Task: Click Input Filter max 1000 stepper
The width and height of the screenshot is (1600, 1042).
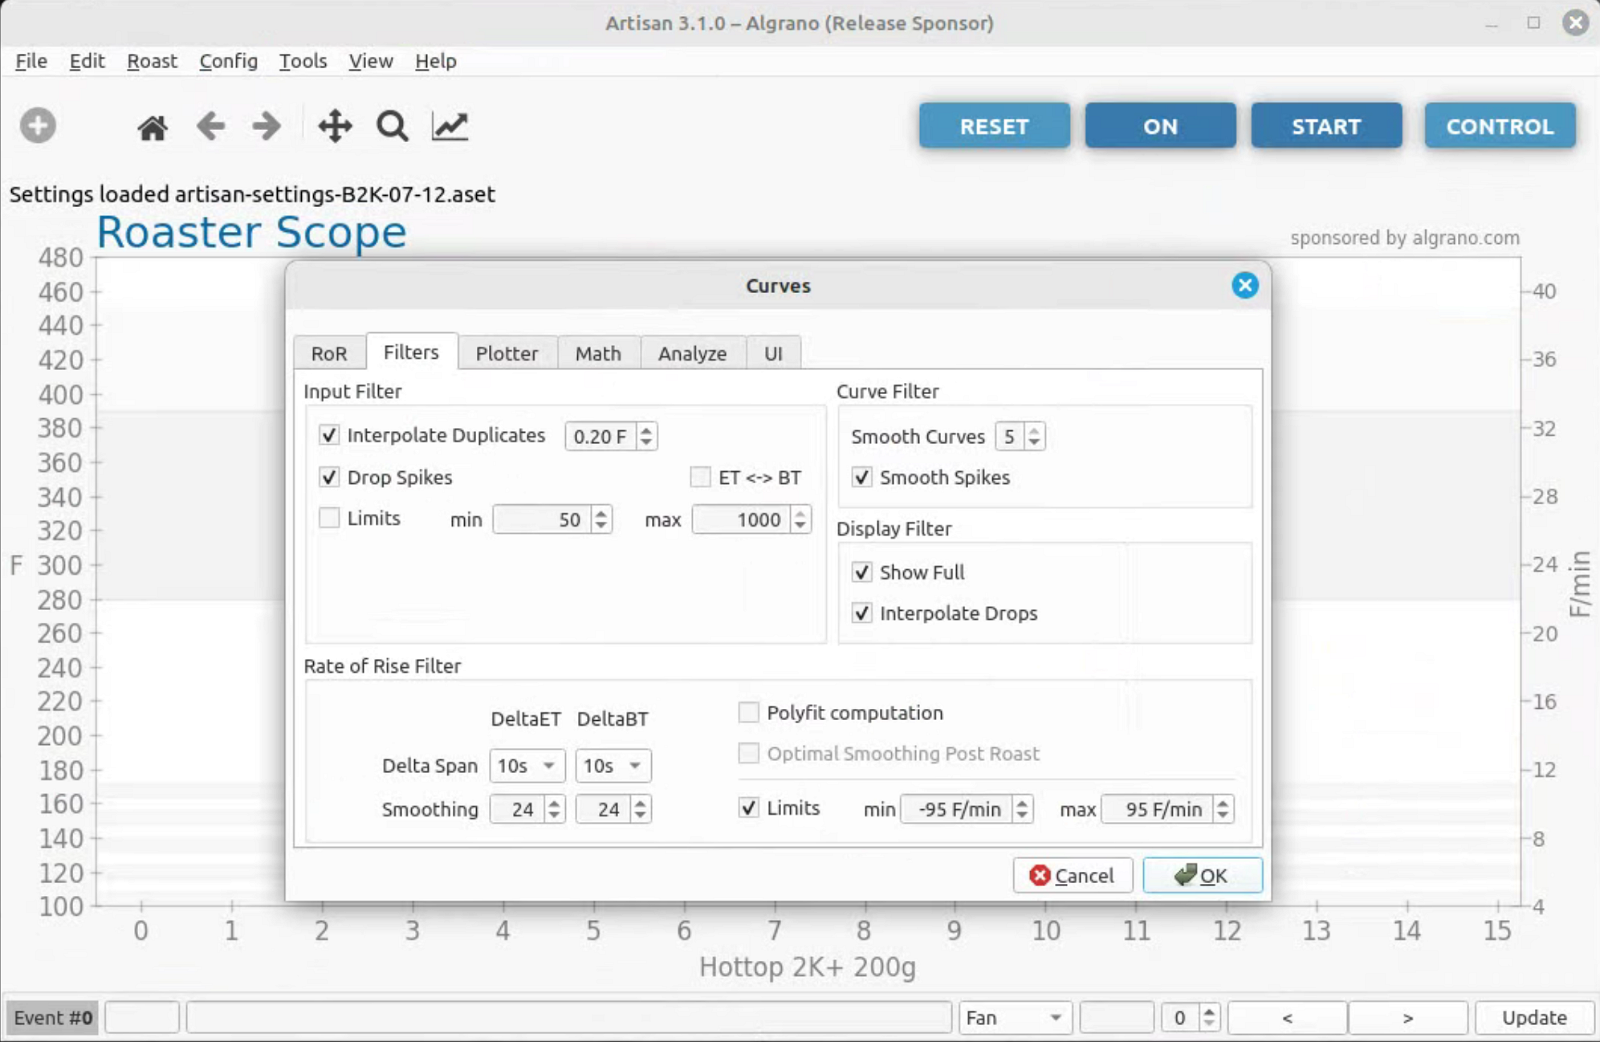Action: click(x=800, y=519)
